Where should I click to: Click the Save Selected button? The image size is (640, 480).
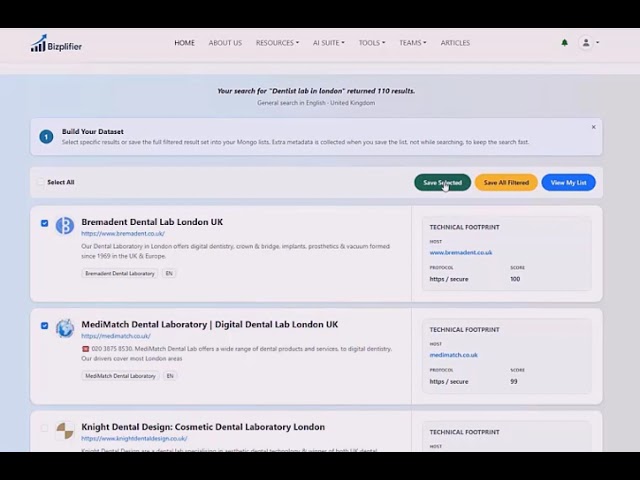point(442,182)
